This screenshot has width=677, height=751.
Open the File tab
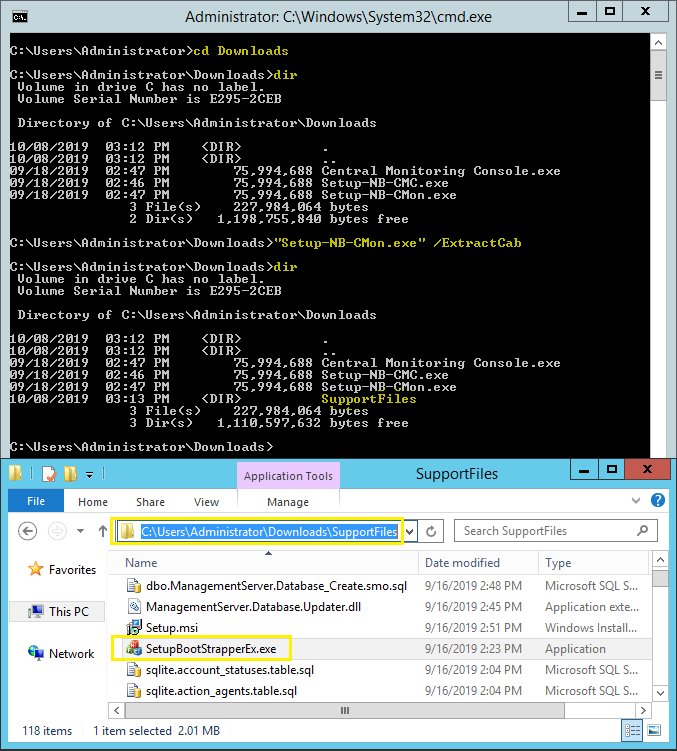coord(36,501)
